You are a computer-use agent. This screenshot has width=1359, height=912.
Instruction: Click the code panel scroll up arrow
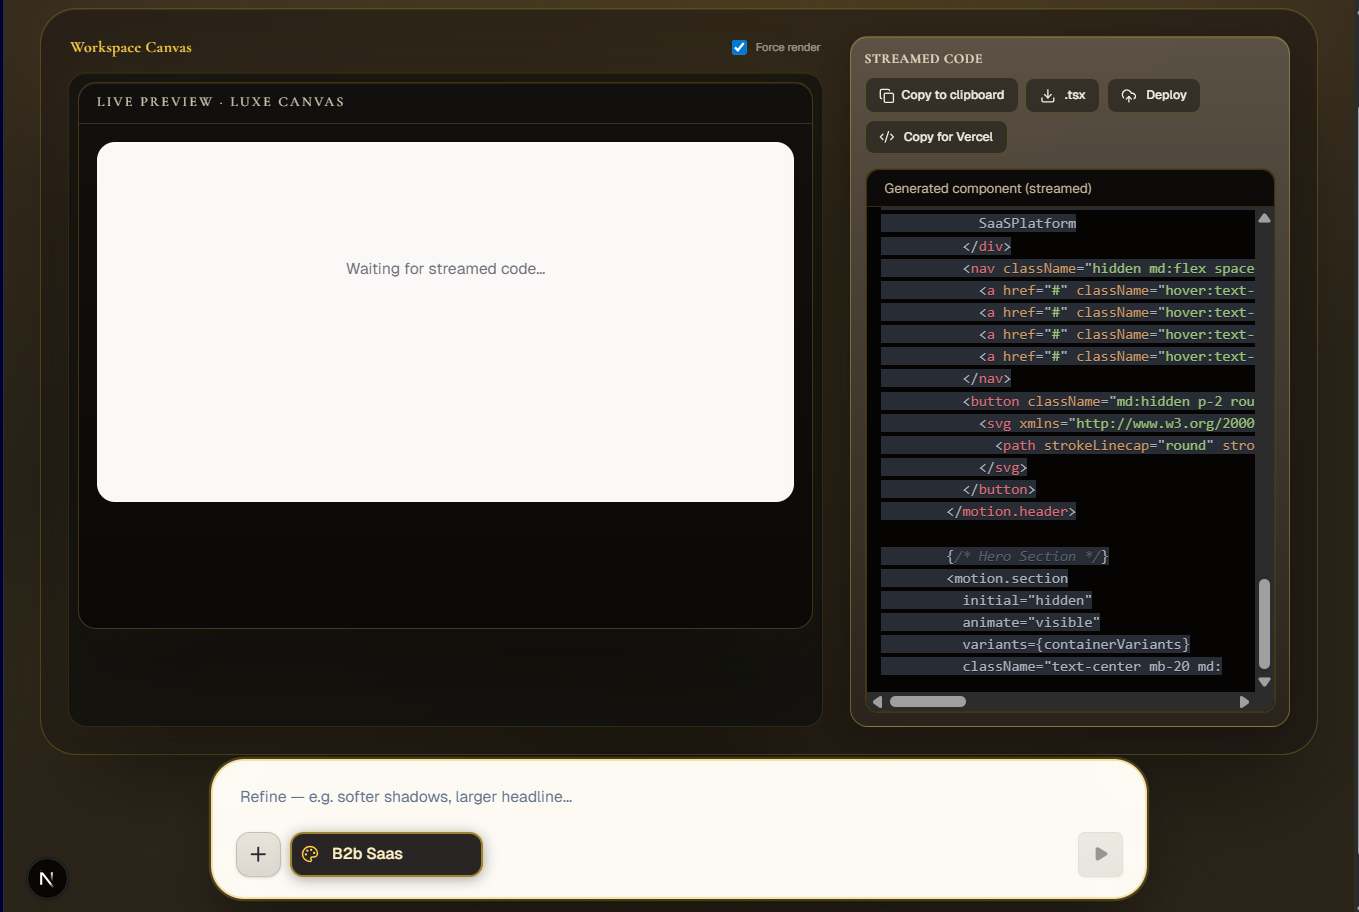[1264, 218]
